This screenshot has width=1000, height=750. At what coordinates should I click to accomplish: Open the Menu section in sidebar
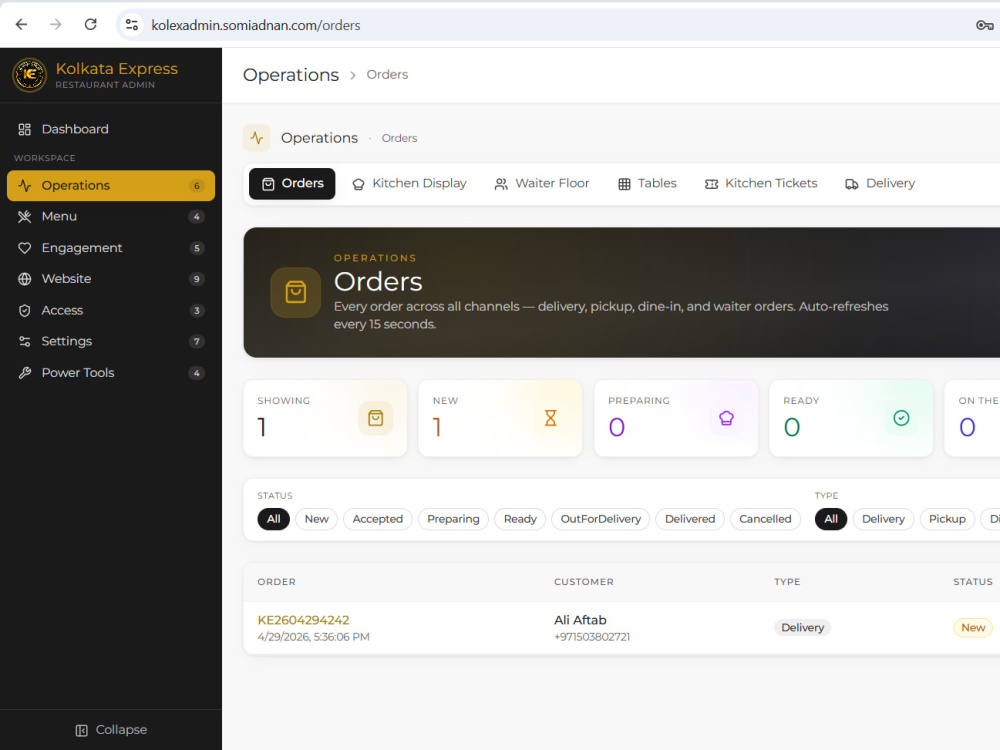(x=111, y=216)
